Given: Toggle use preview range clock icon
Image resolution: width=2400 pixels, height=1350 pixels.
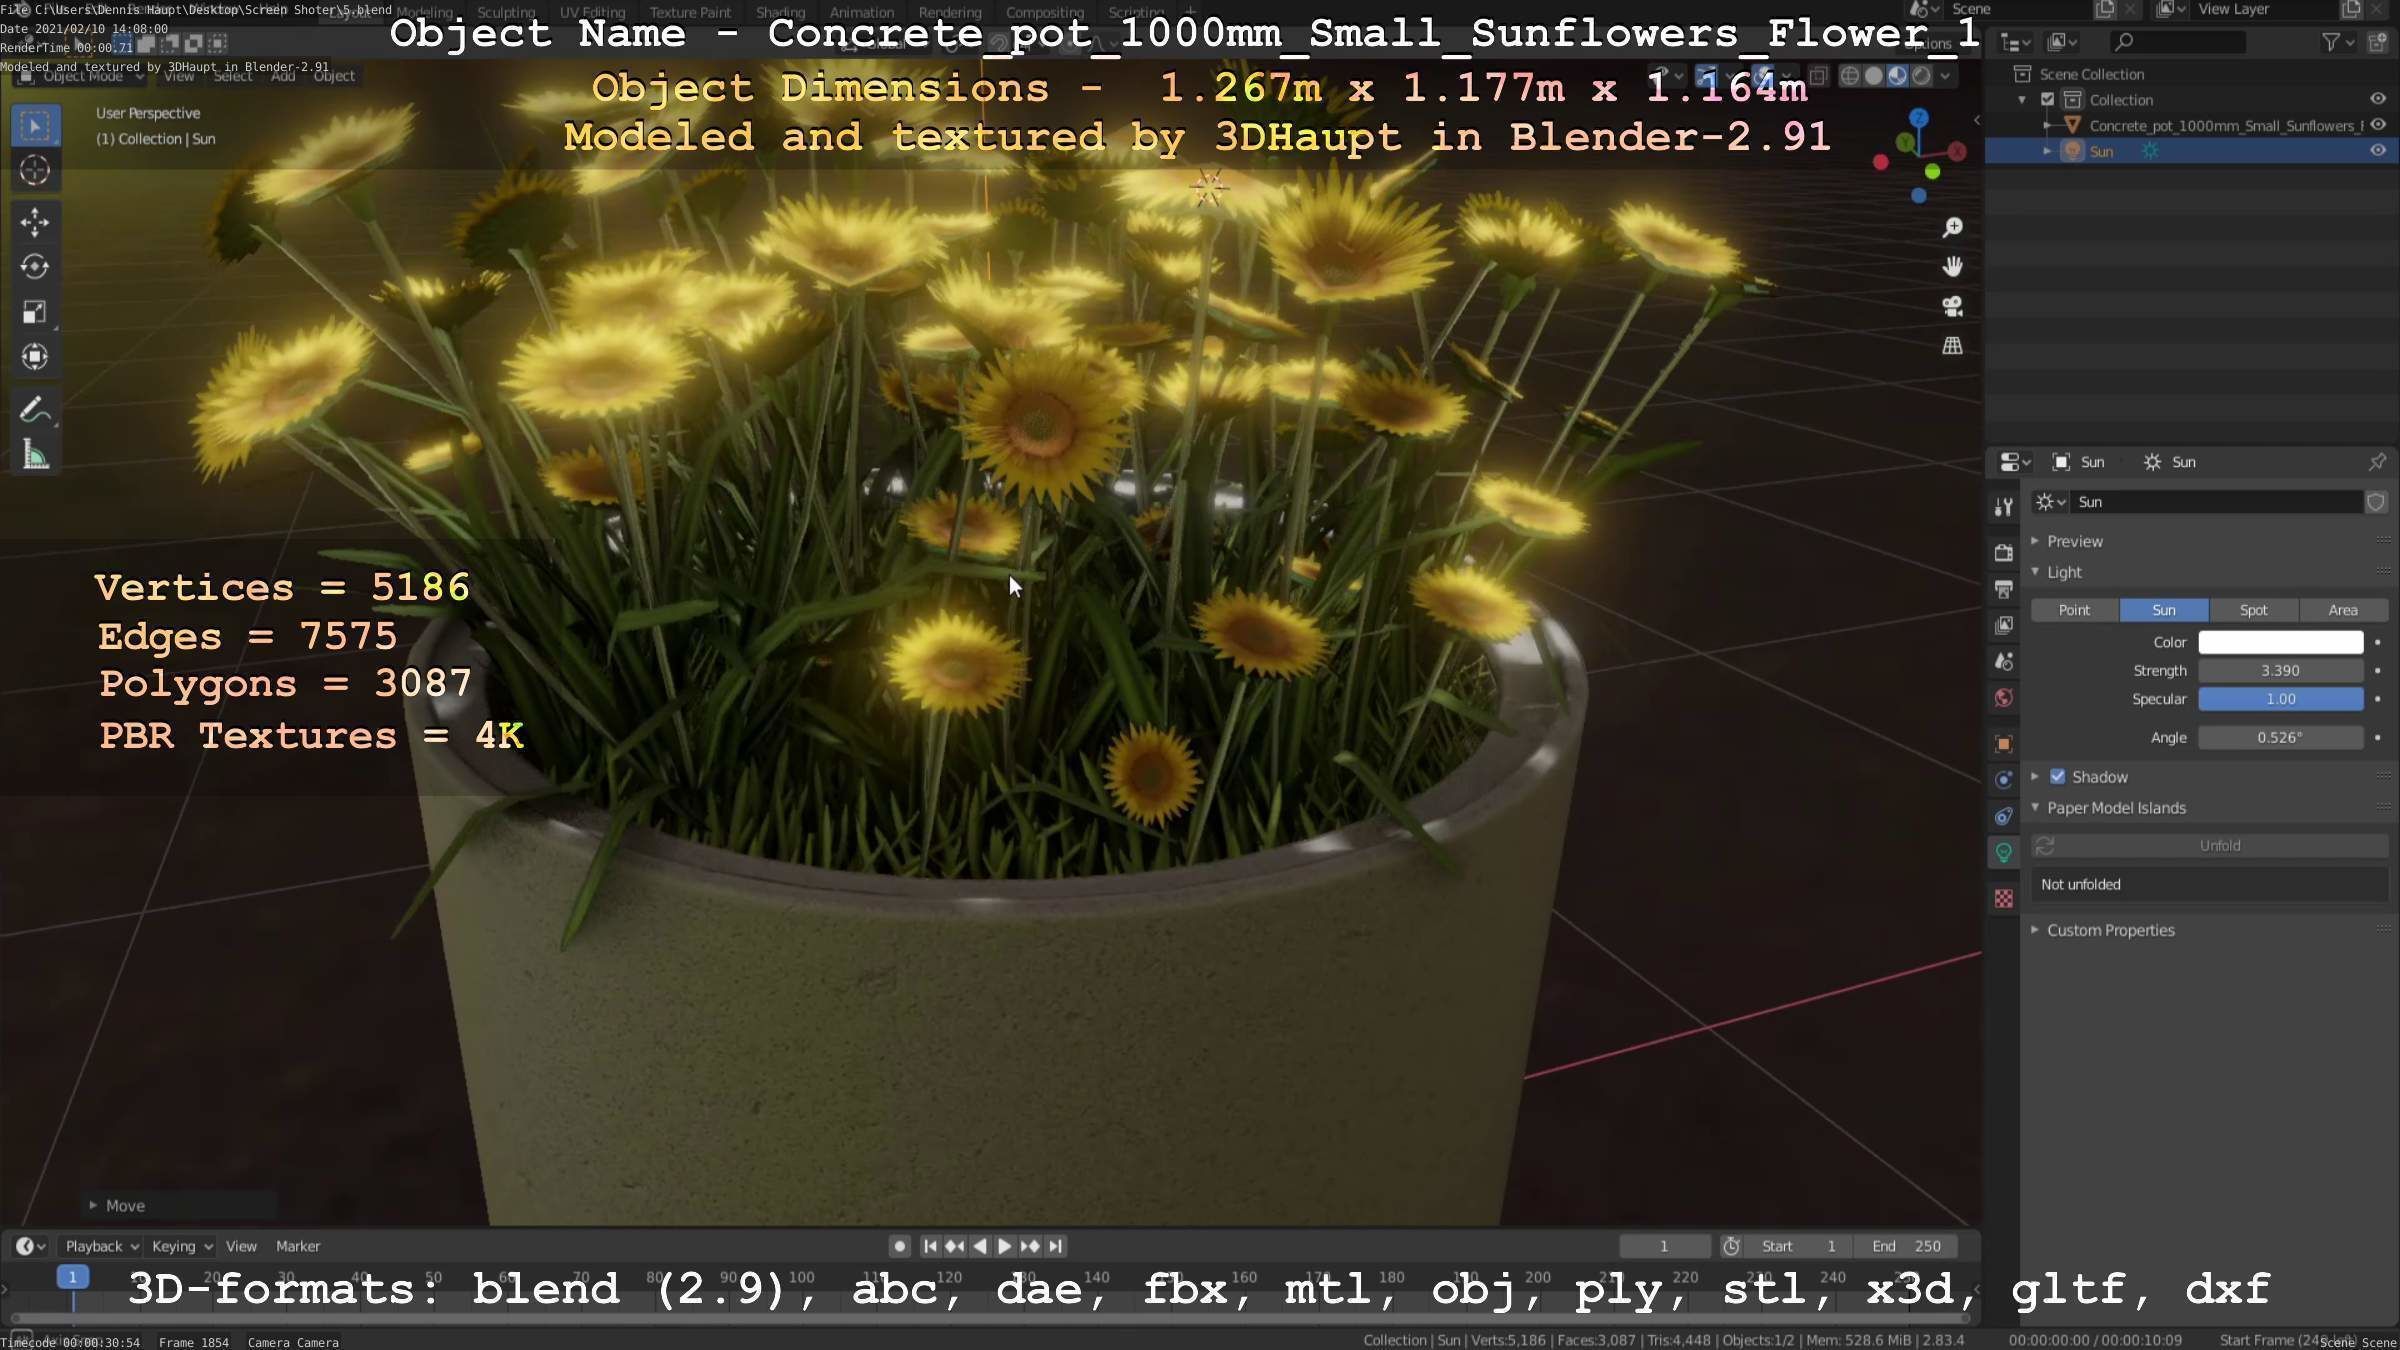Looking at the screenshot, I should [x=1731, y=1246].
